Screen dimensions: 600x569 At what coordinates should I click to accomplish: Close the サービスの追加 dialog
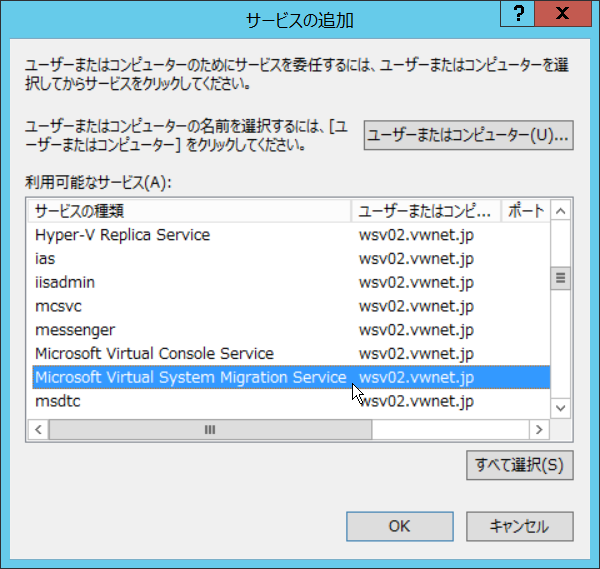click(x=563, y=14)
